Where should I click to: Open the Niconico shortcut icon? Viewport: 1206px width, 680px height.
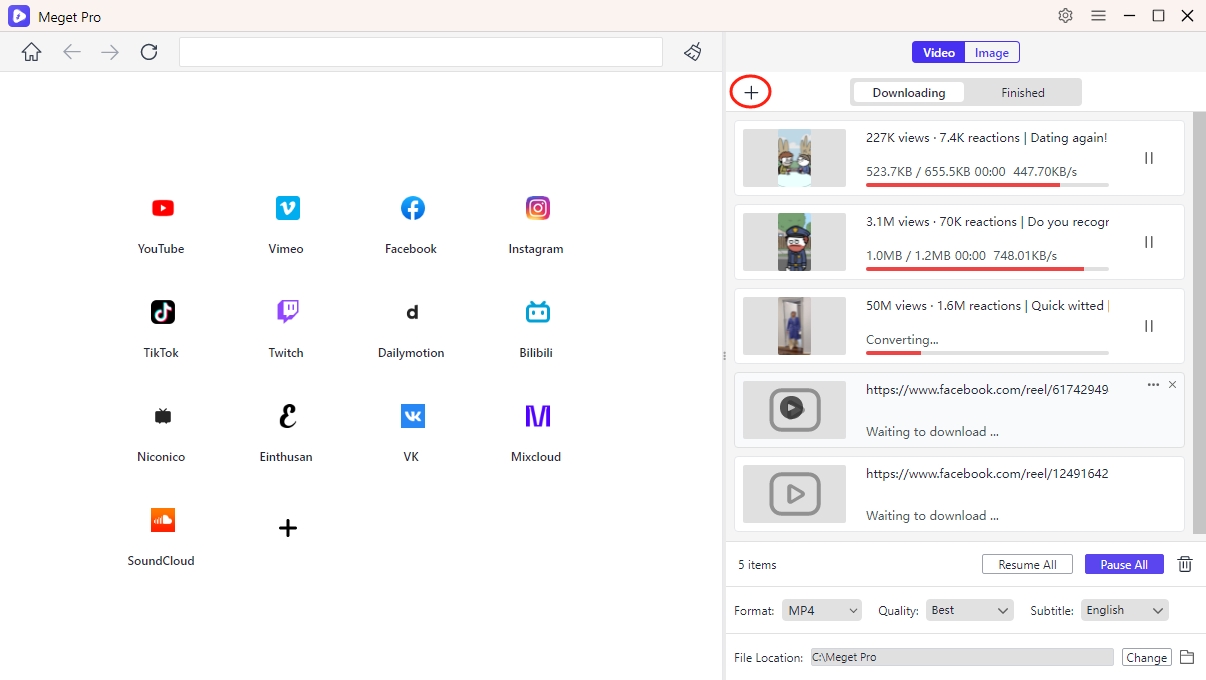(x=162, y=416)
